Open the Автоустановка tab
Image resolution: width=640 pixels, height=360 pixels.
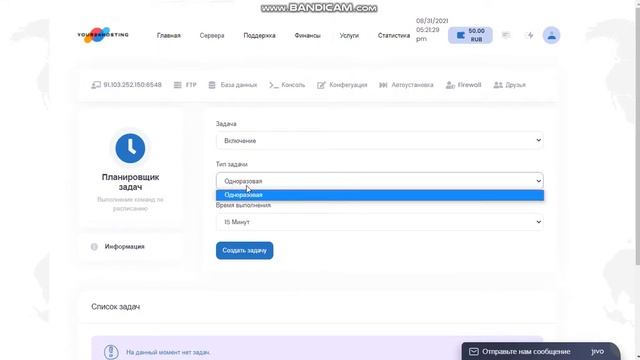tap(406, 85)
